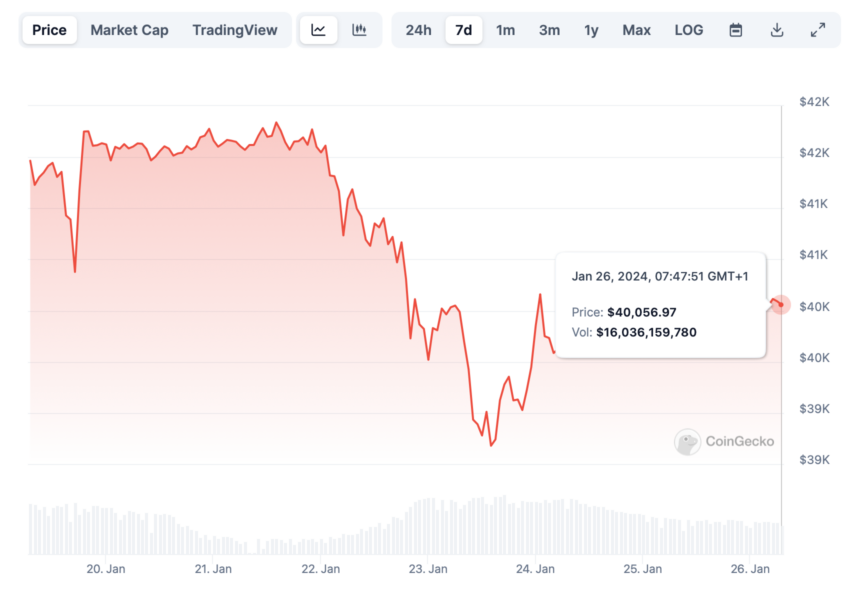
Task: Select the 24h time range
Action: (x=418, y=30)
